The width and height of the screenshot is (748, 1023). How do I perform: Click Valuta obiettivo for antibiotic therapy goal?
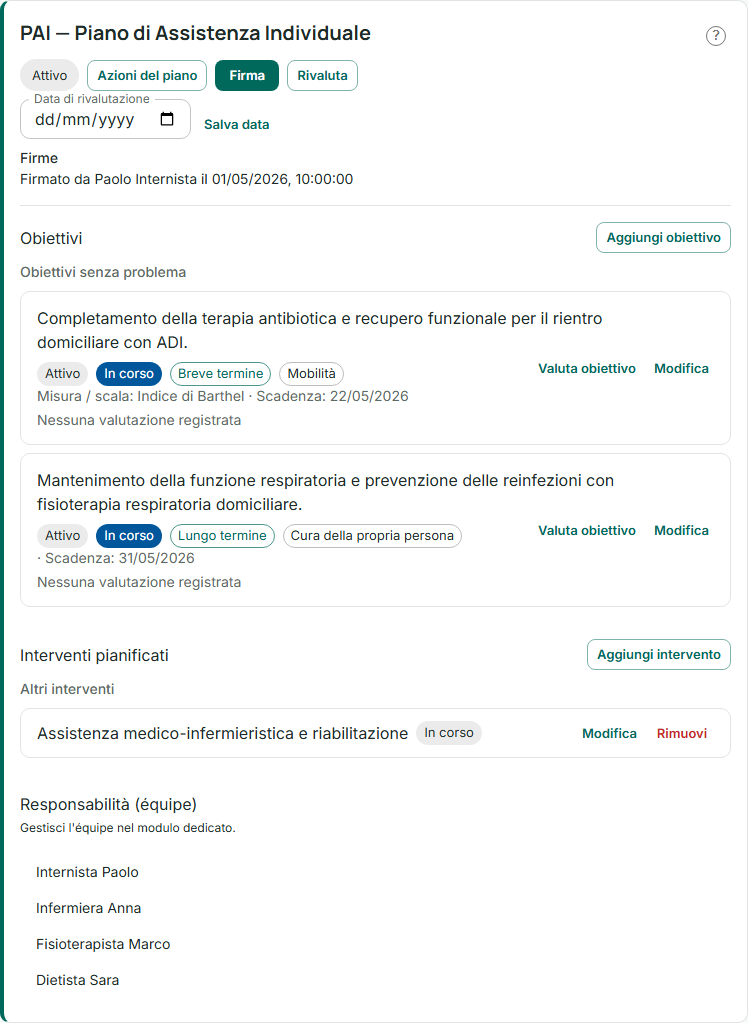(x=586, y=369)
